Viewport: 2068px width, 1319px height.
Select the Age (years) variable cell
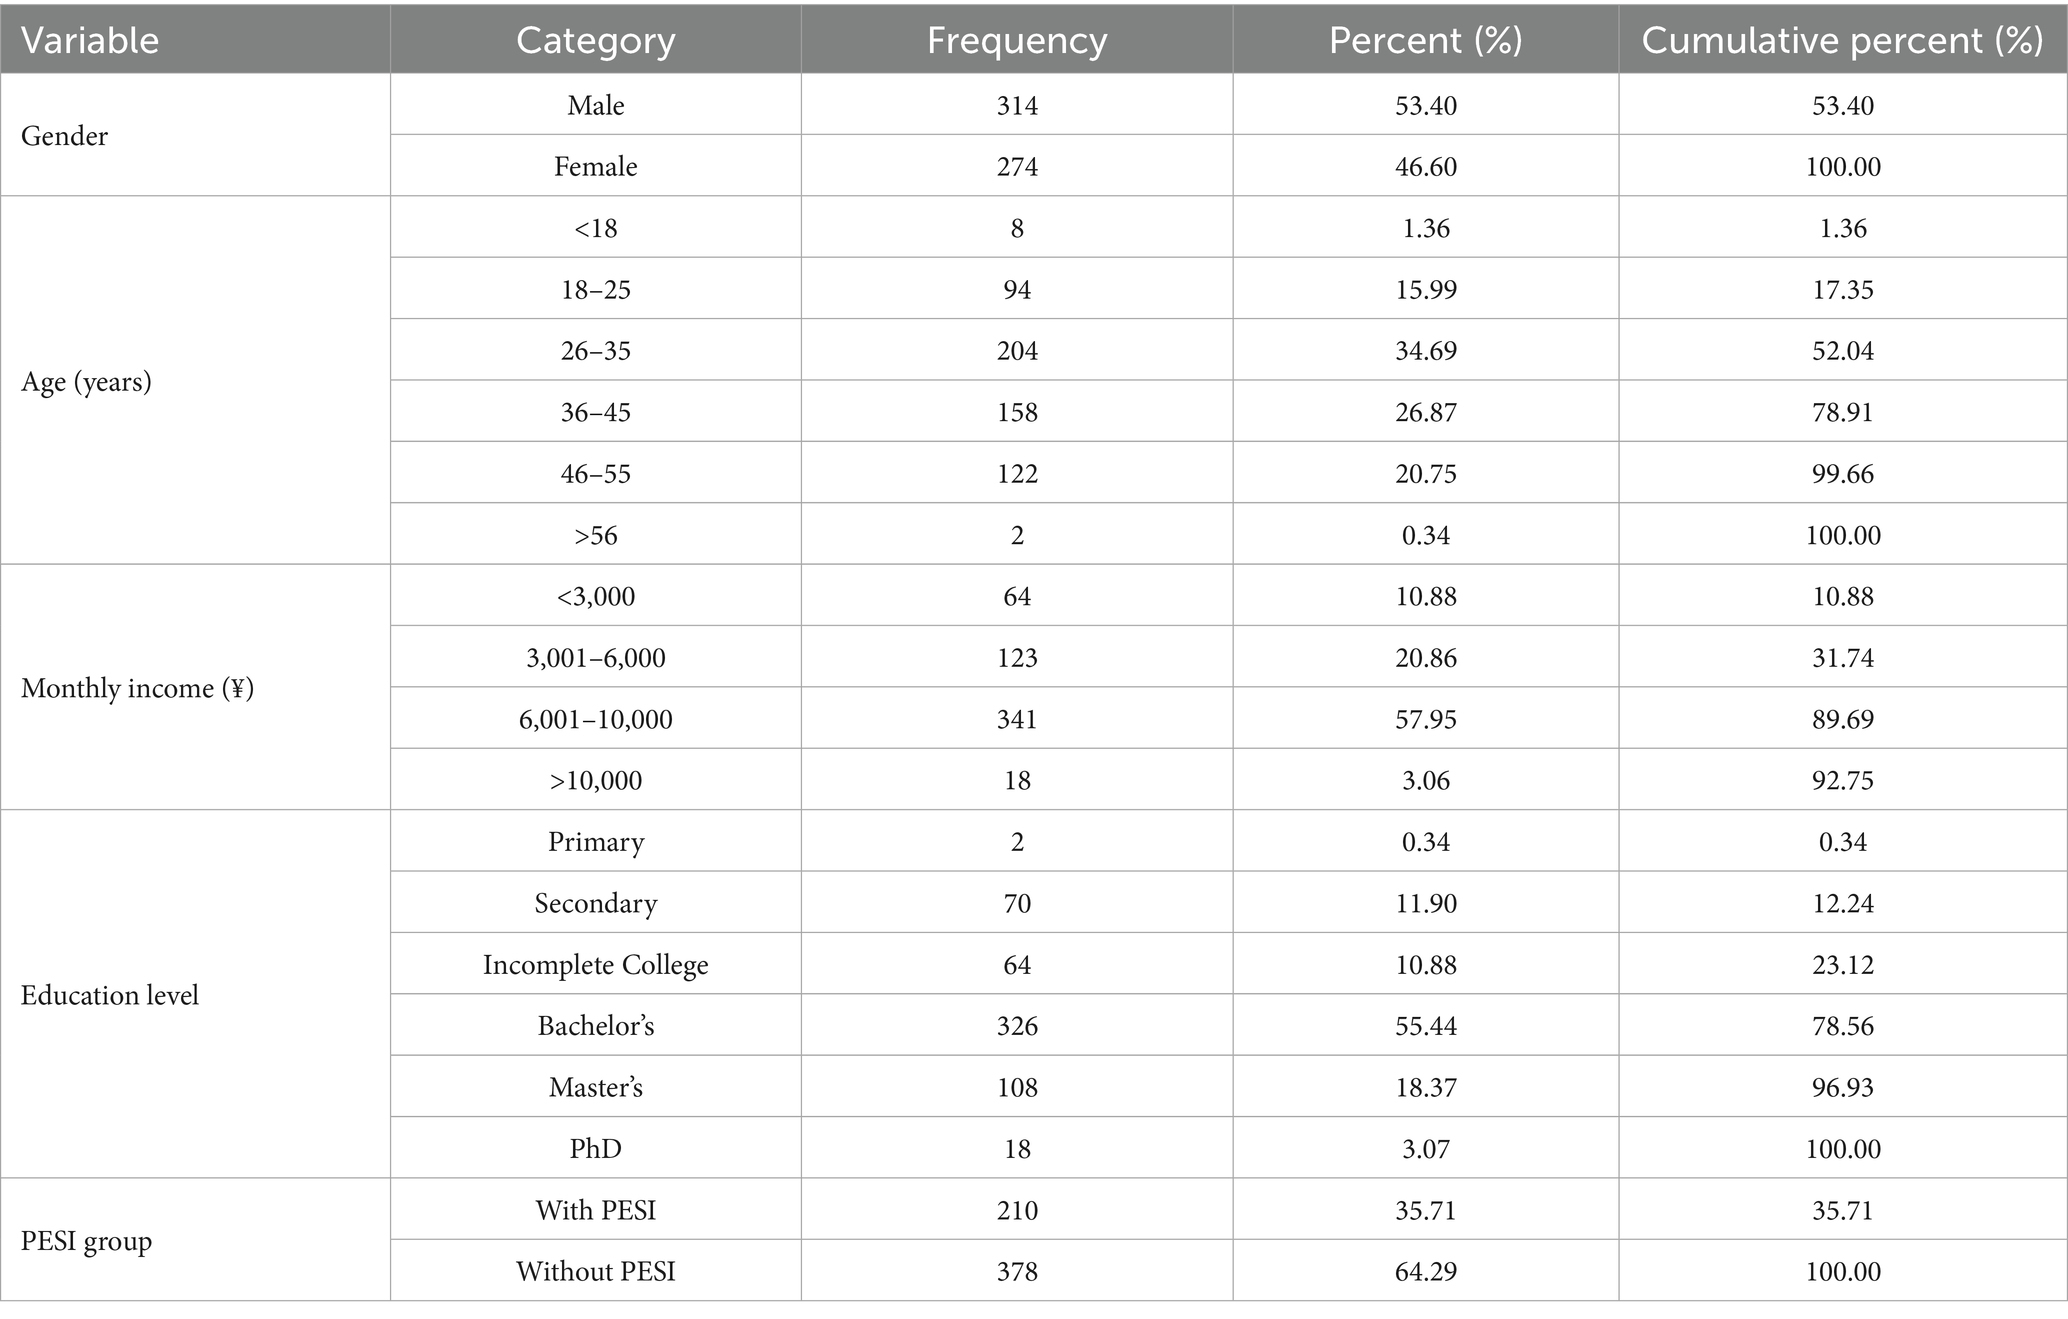(x=86, y=382)
